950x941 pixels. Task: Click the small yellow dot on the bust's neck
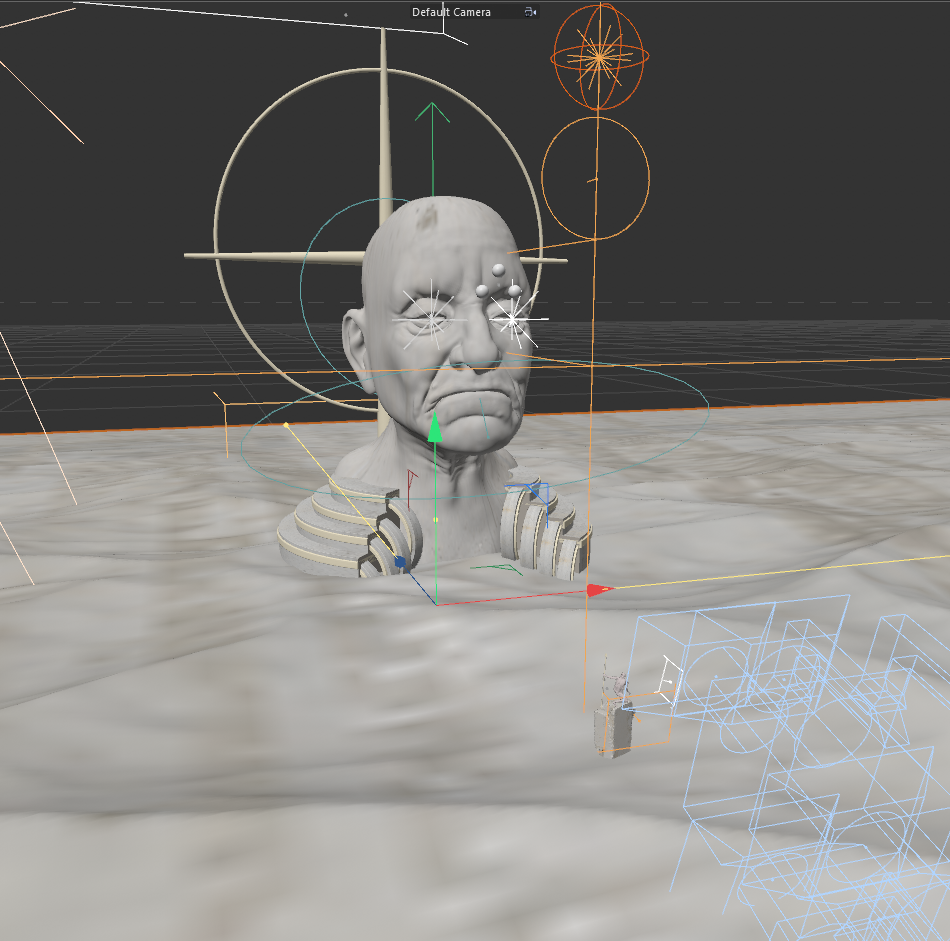[x=436, y=520]
